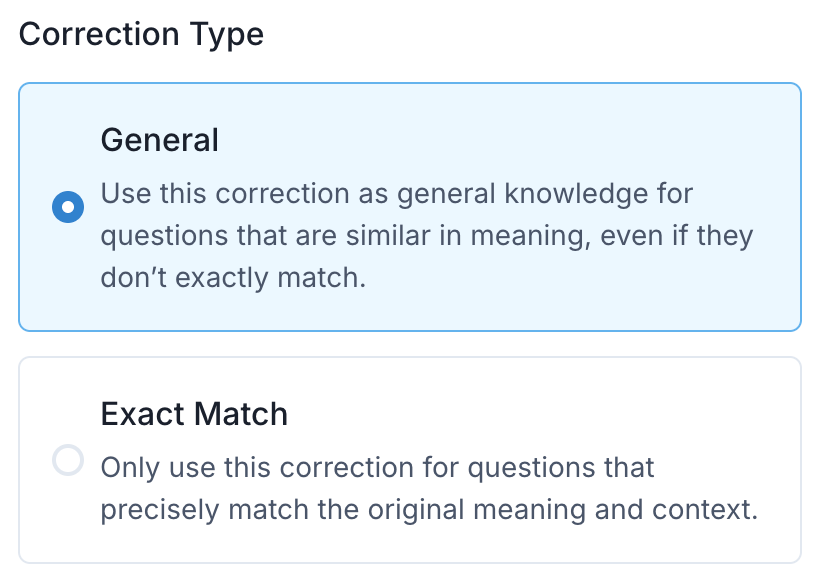Click the empty unselected radio circle

coord(68,461)
